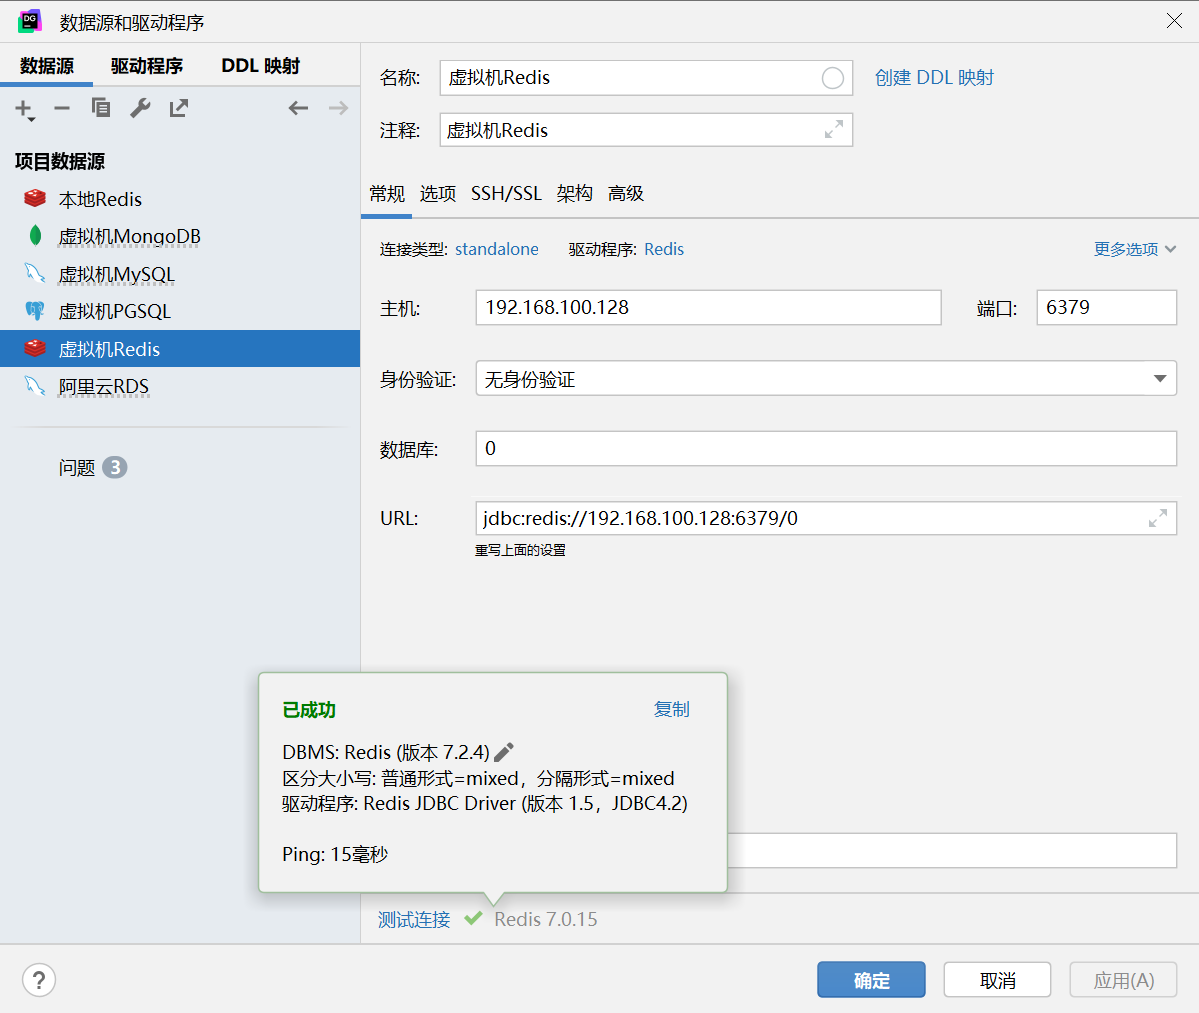Click the 应用(A) apply button

click(1123, 980)
